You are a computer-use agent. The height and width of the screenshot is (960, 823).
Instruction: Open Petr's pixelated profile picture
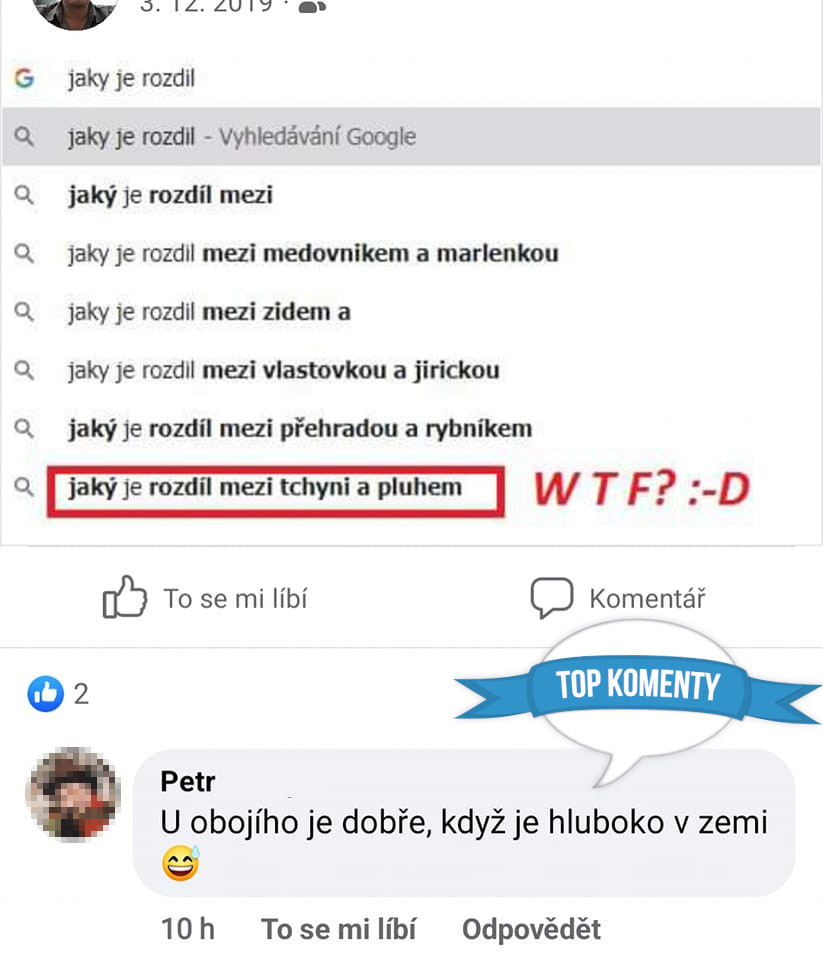click(73, 793)
